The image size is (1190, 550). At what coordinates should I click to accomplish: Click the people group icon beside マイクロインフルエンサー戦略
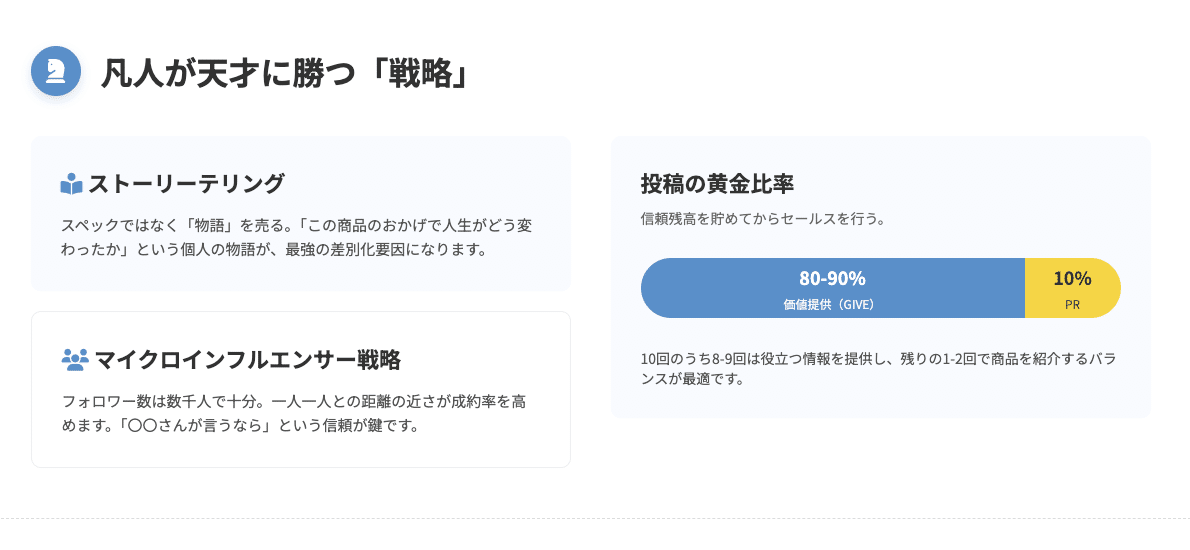click(x=75, y=359)
